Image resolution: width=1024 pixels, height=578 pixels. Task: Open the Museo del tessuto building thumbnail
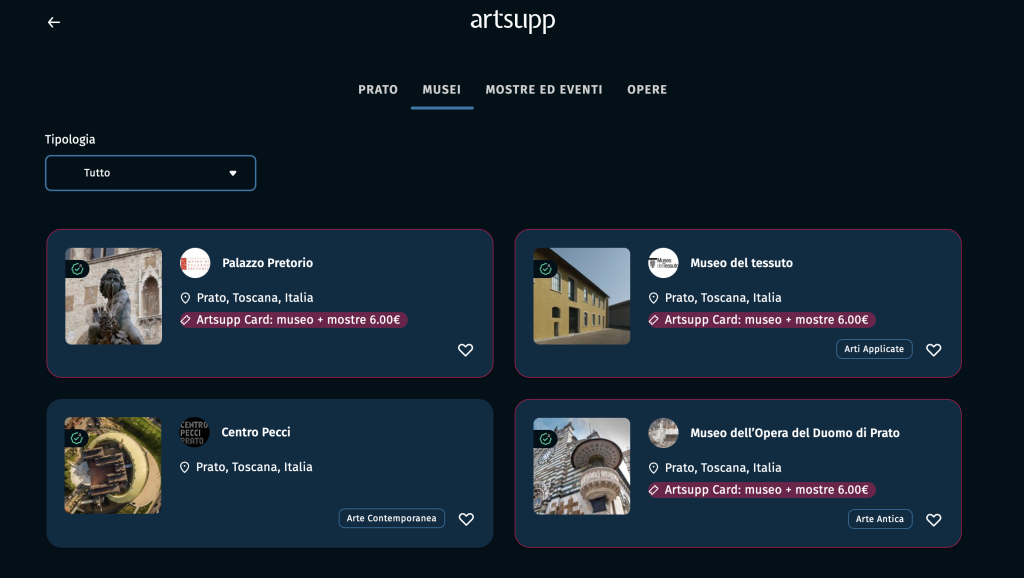[582, 296]
